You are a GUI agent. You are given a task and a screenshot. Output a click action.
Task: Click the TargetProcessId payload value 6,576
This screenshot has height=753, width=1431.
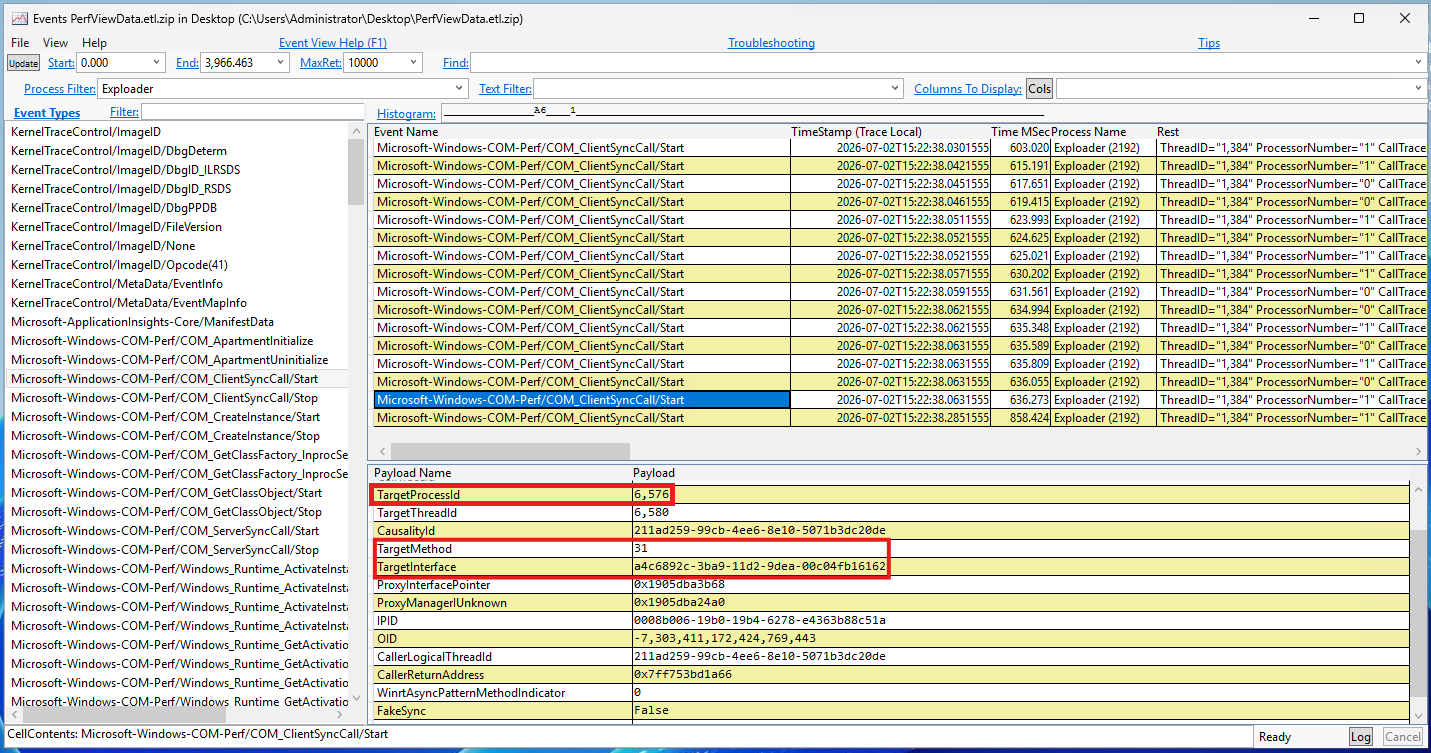tap(653, 495)
